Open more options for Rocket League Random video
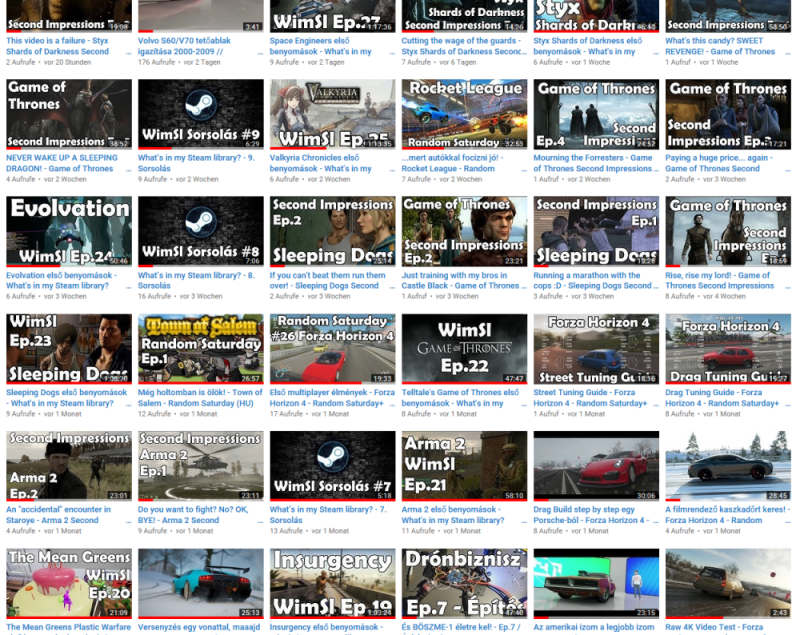 (x=523, y=170)
